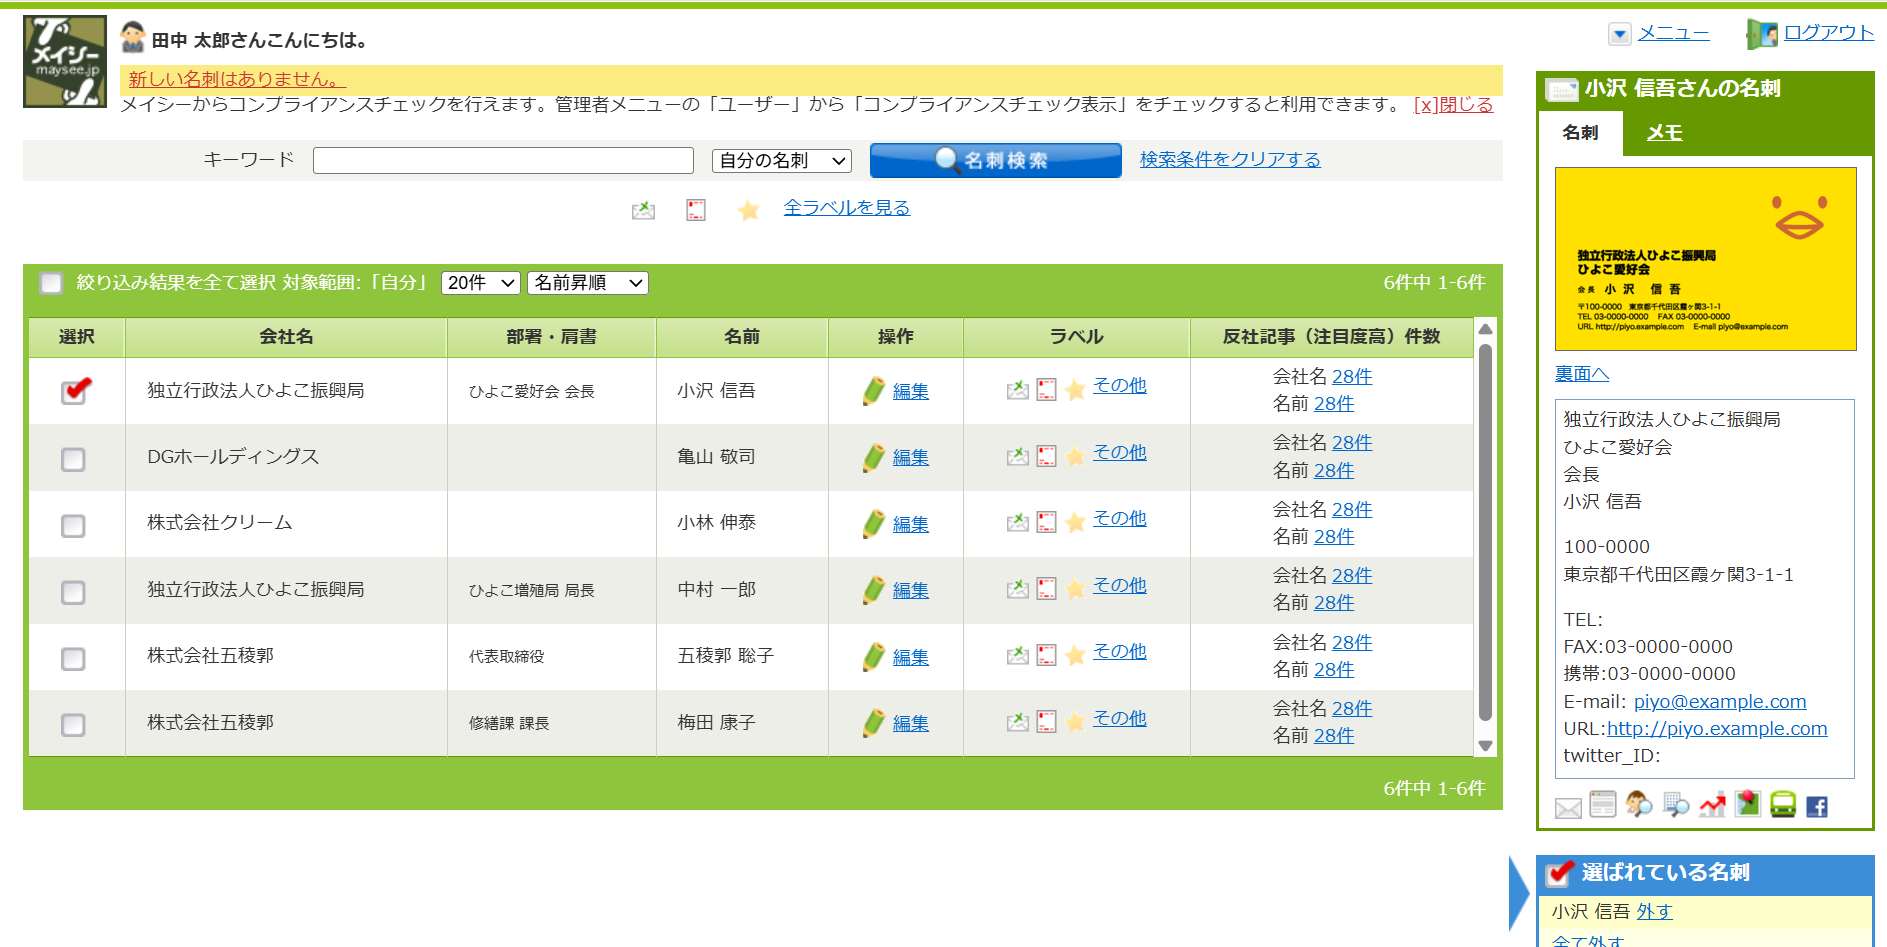
Task: Open the 名前昇順 sort order dropdown
Action: pyautogui.click(x=588, y=283)
